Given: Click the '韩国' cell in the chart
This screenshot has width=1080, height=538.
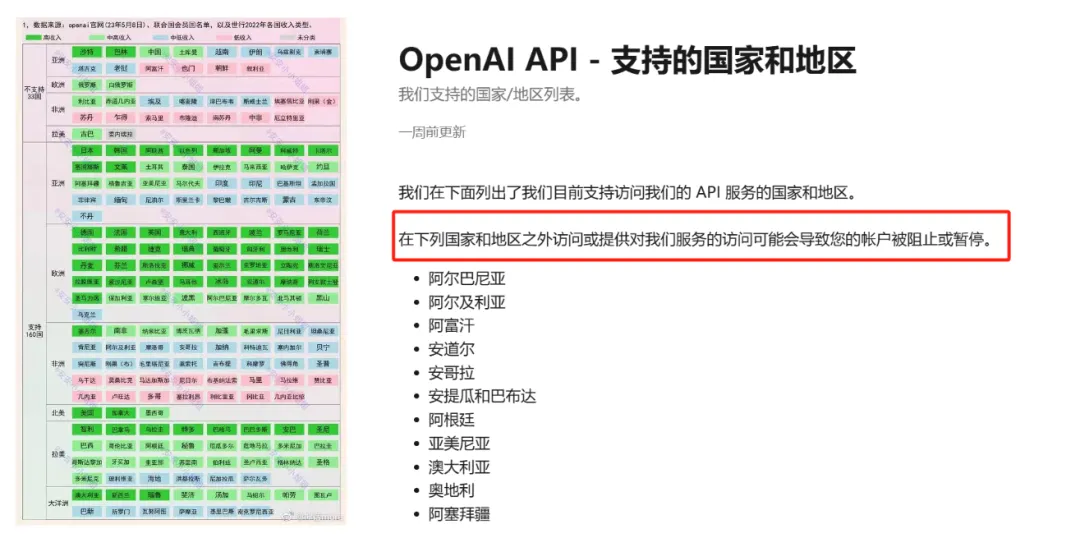Looking at the screenshot, I should 121,150.
